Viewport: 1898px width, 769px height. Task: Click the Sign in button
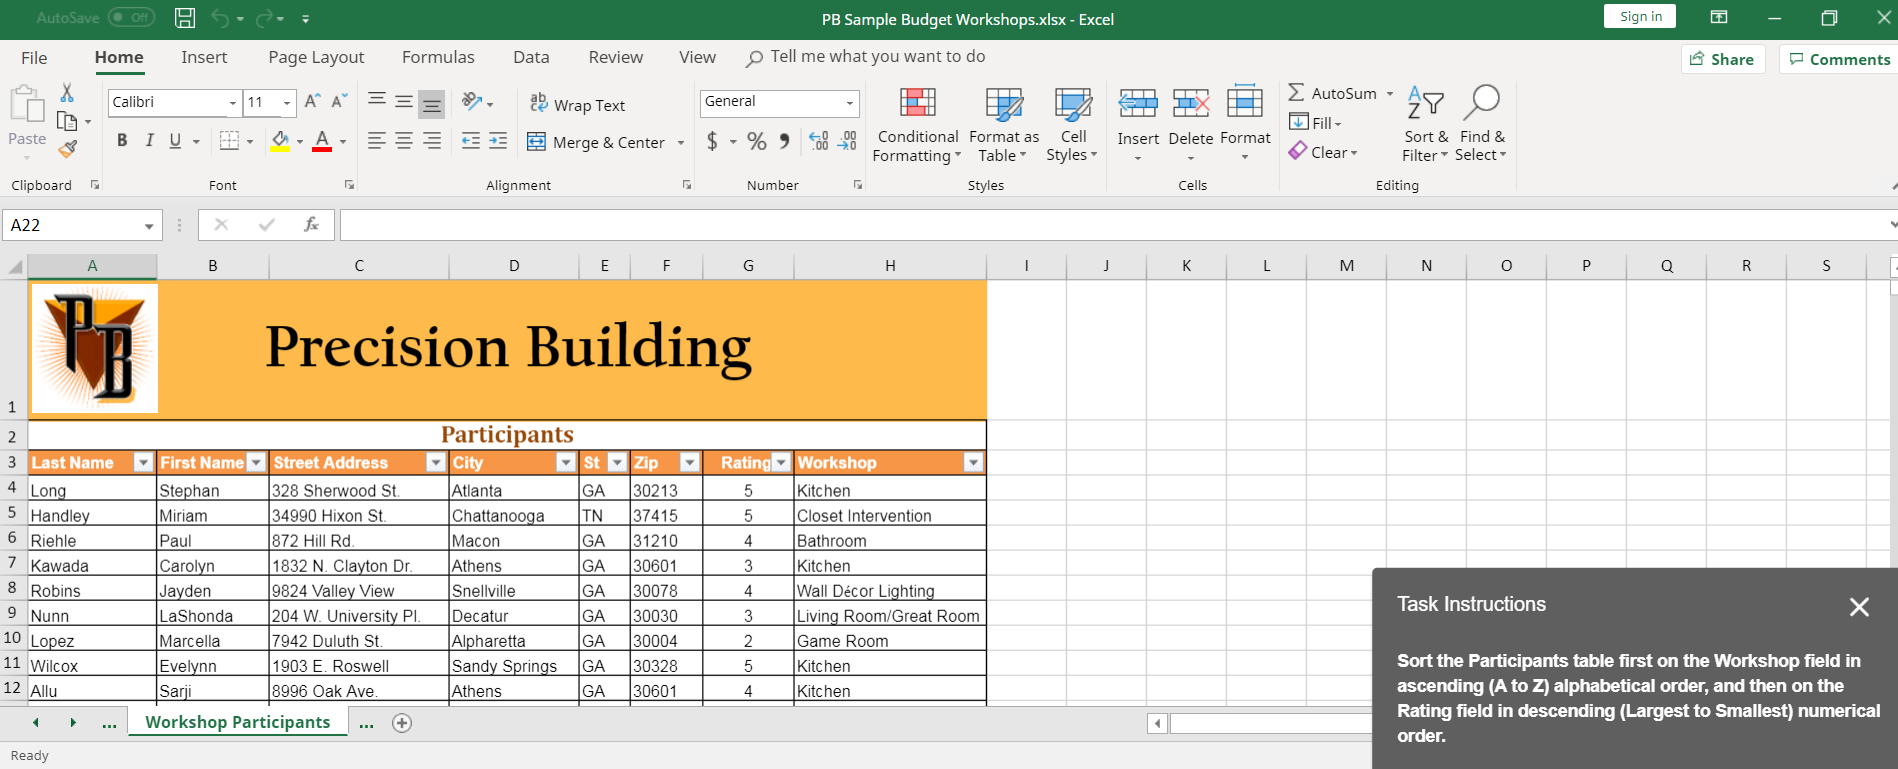pyautogui.click(x=1640, y=17)
